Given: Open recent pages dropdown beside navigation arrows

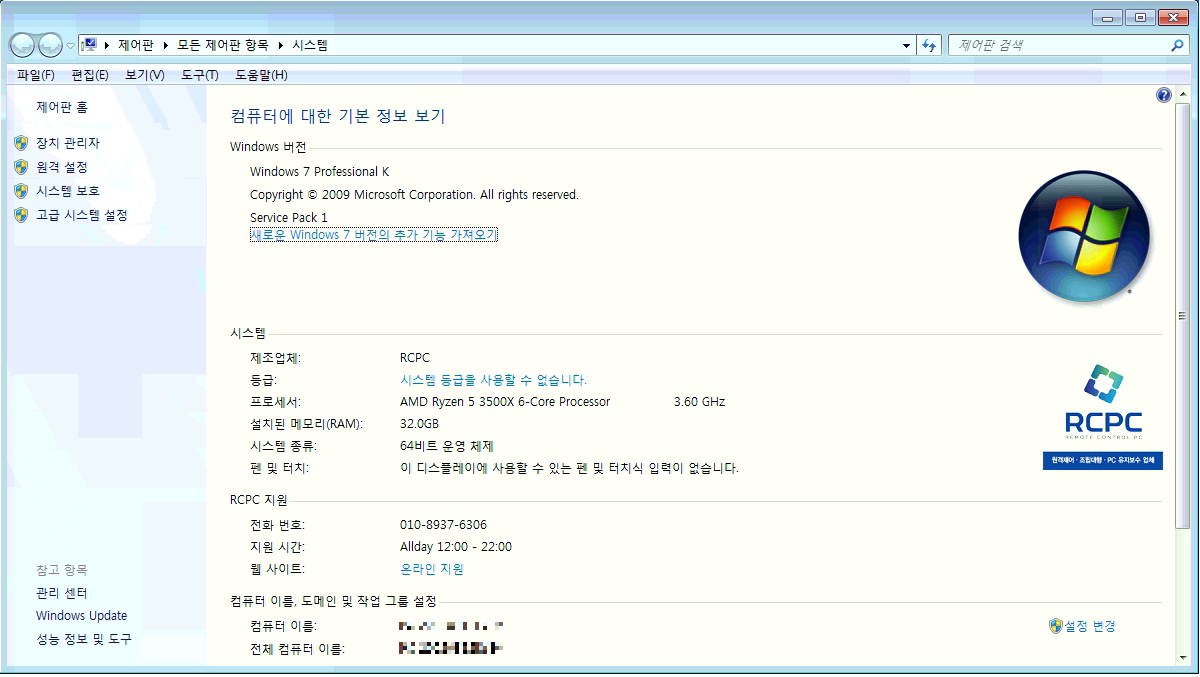Looking at the screenshot, I should point(70,46).
